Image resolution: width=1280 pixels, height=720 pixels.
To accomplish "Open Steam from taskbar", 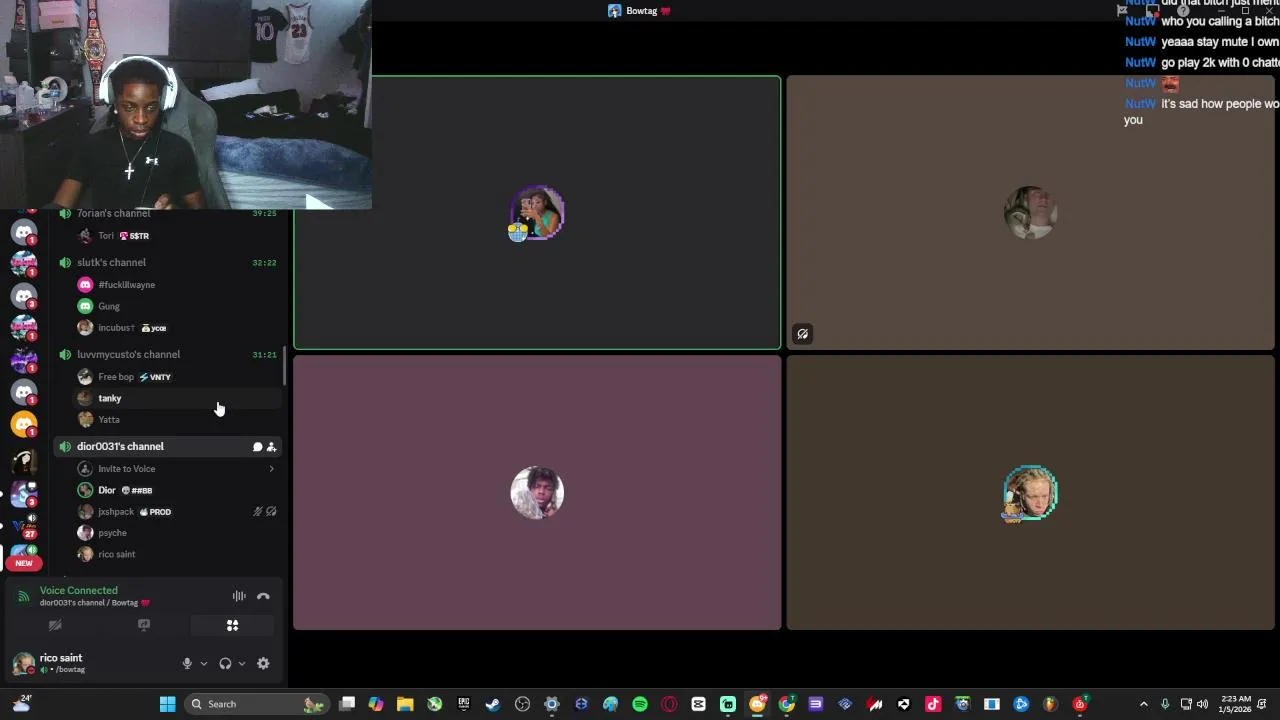I will 493,704.
